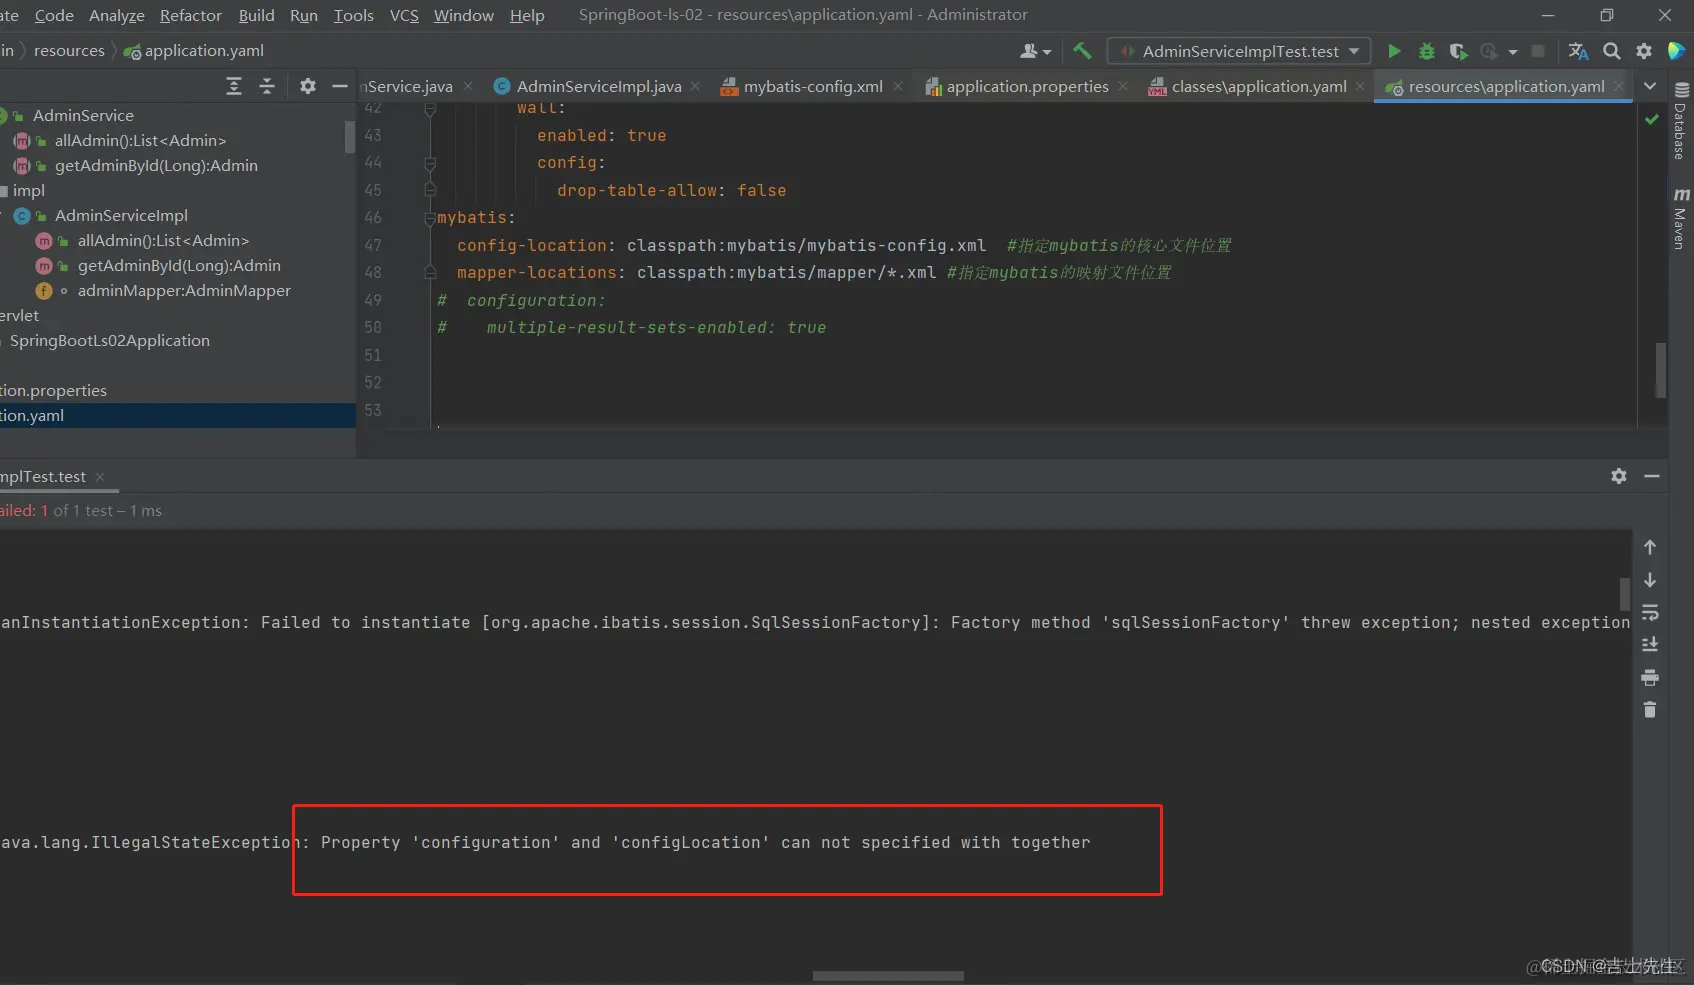Close the mplTest.test run tab
This screenshot has height=985, width=1694.
pyautogui.click(x=100, y=477)
